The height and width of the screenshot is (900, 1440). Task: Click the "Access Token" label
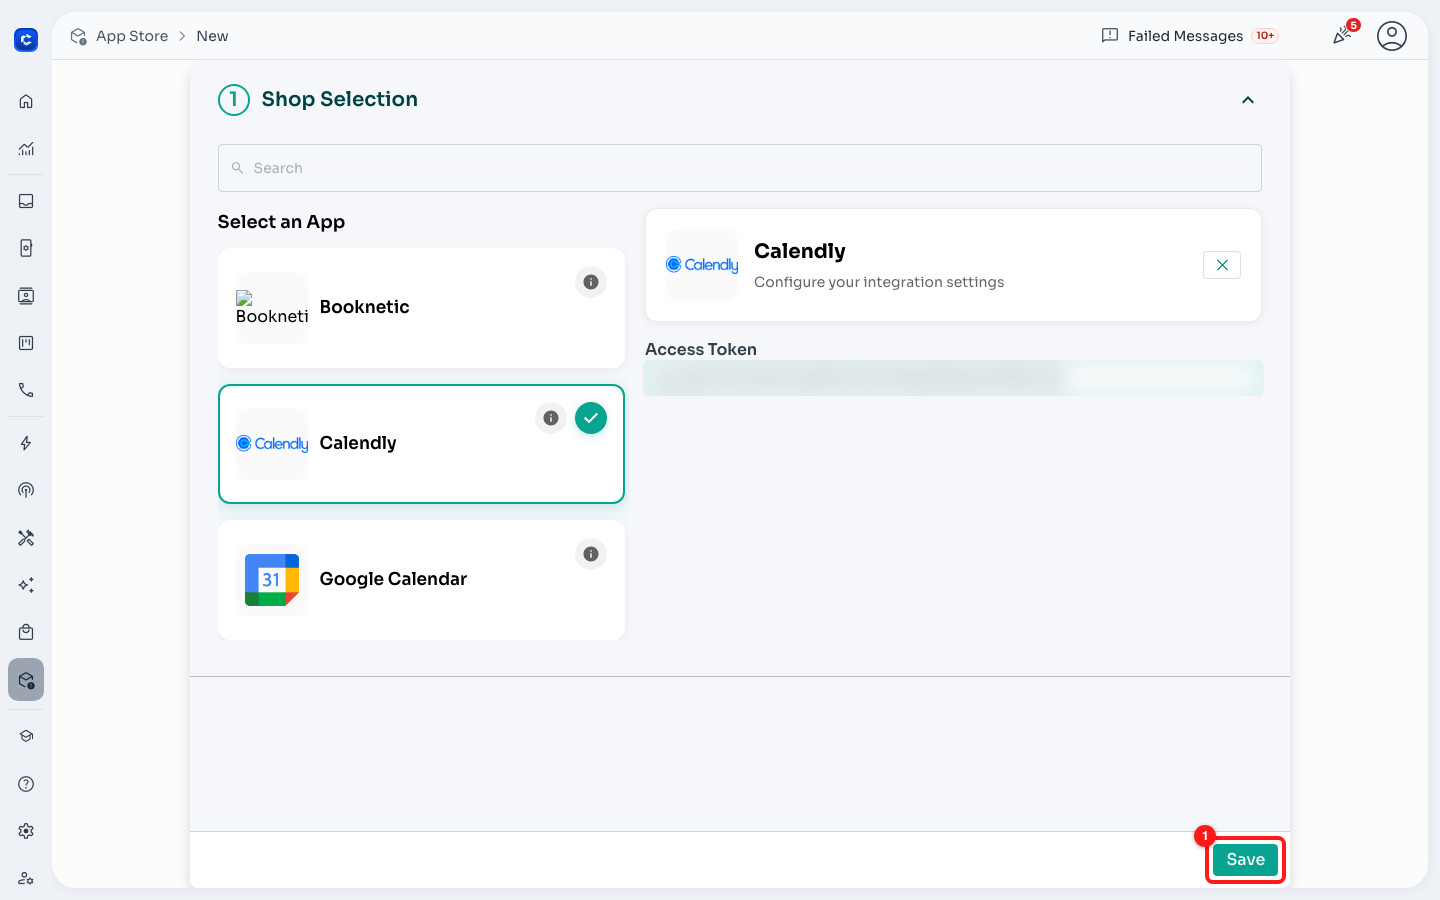(701, 349)
